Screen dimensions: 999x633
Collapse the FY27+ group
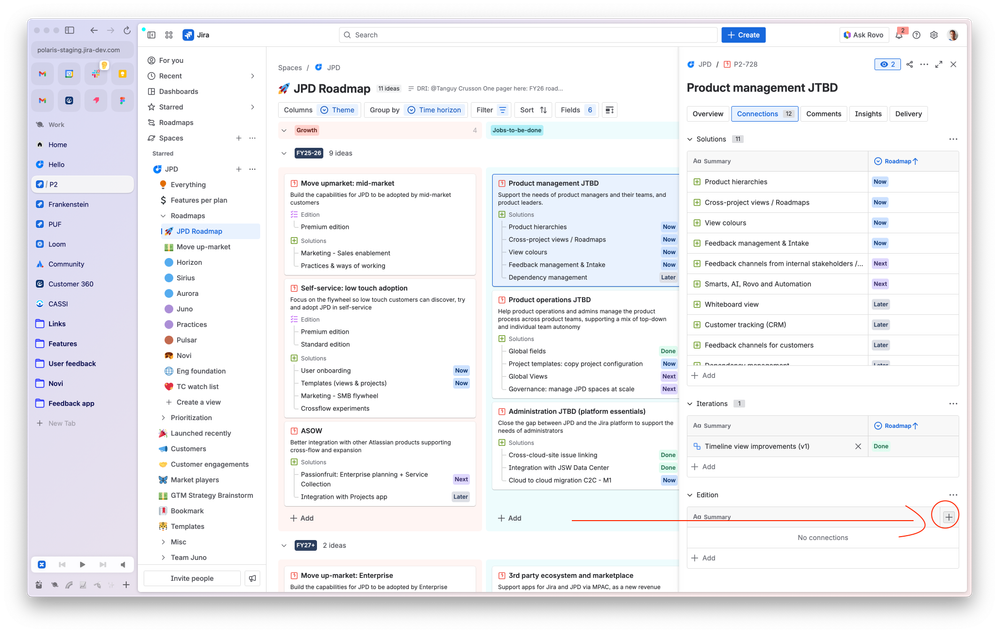point(284,546)
